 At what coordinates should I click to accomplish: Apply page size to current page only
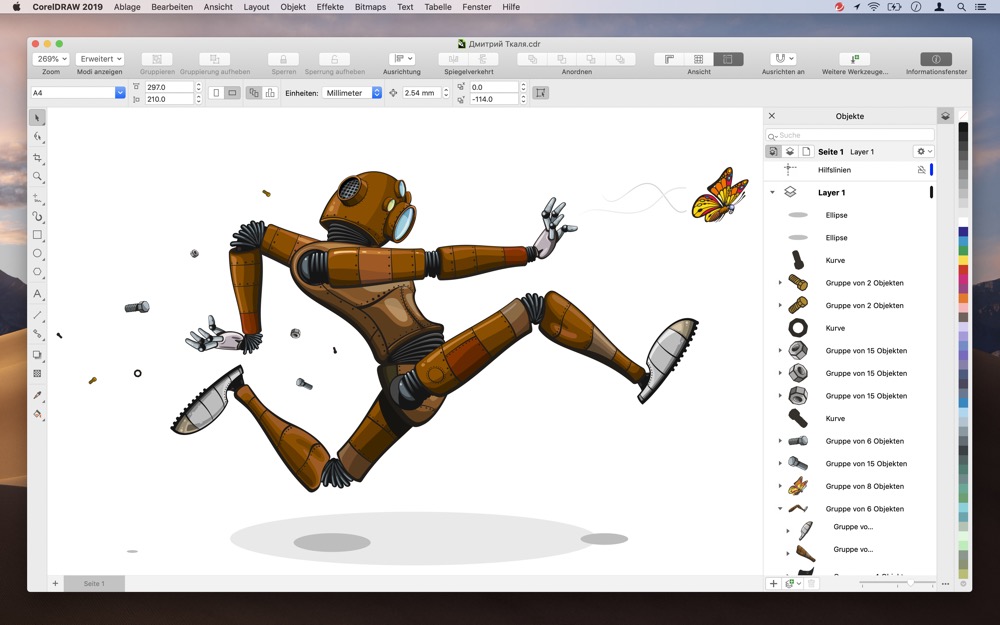[x=270, y=92]
